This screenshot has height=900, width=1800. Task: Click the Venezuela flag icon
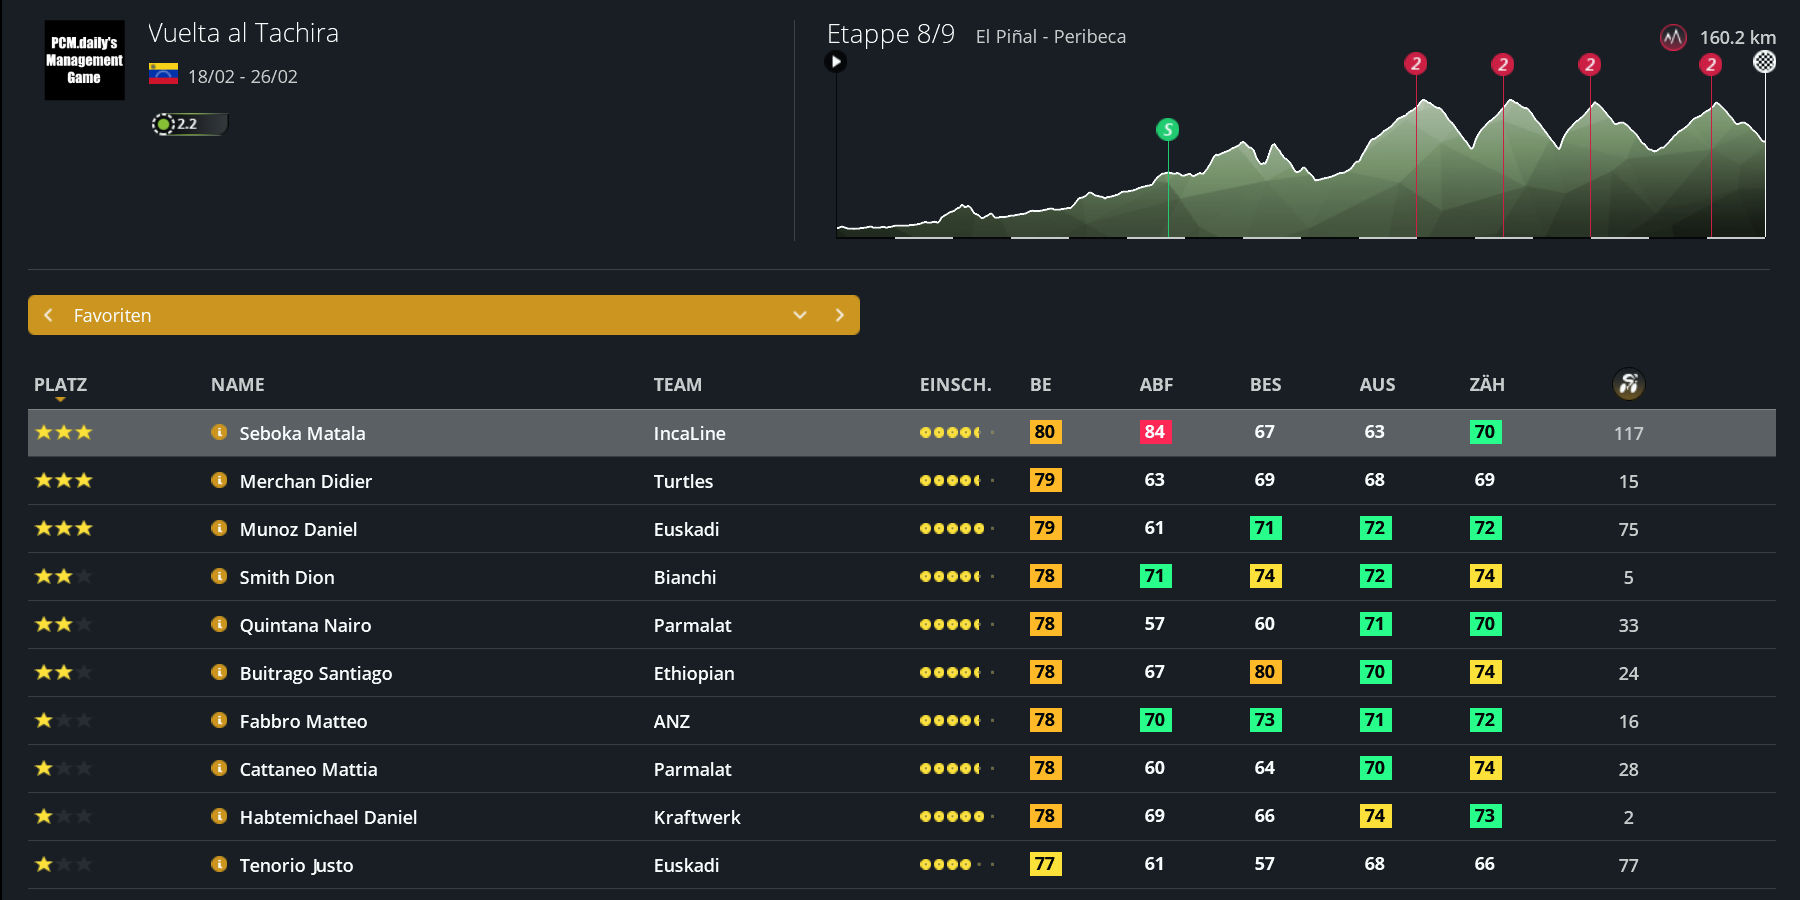click(163, 75)
